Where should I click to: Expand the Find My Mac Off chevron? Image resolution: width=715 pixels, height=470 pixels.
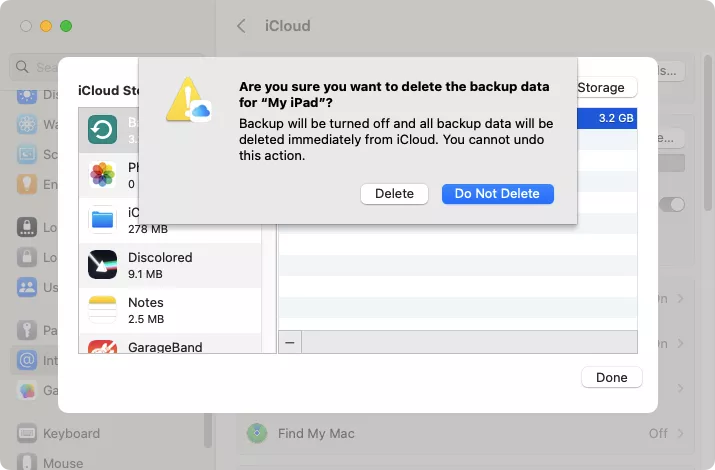tap(681, 433)
